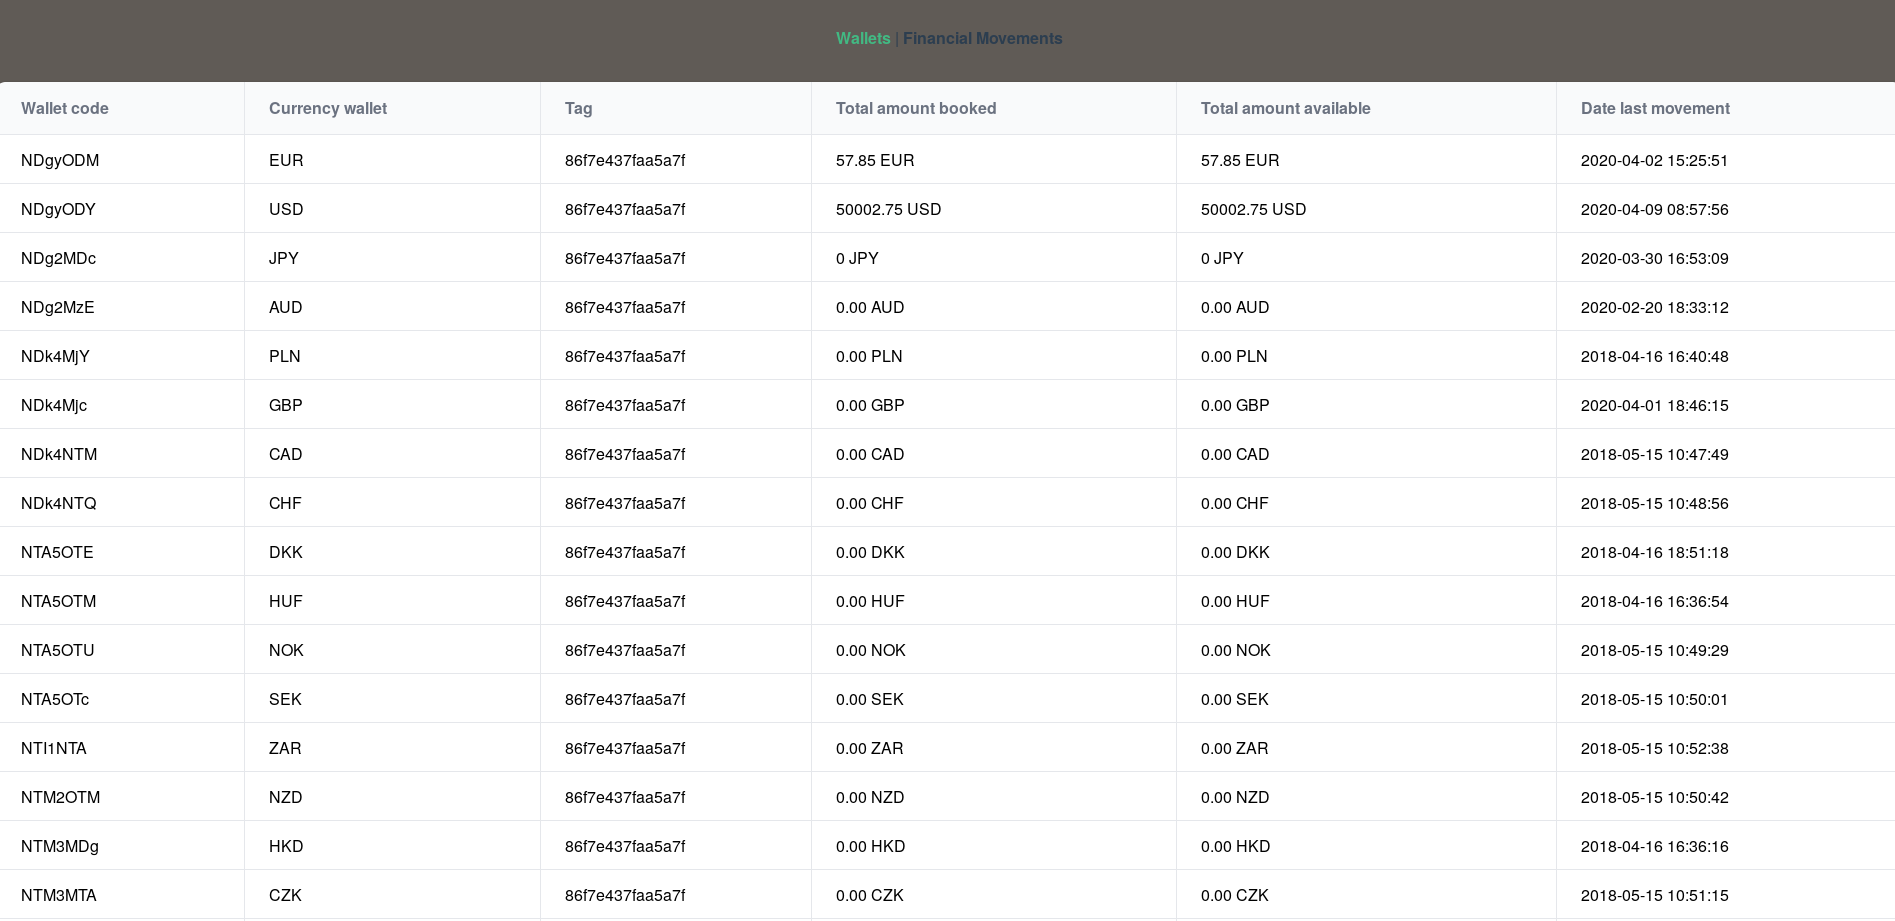1895x921 pixels.
Task: Select wallet code NDg2MzE
Action: pyautogui.click(x=57, y=307)
